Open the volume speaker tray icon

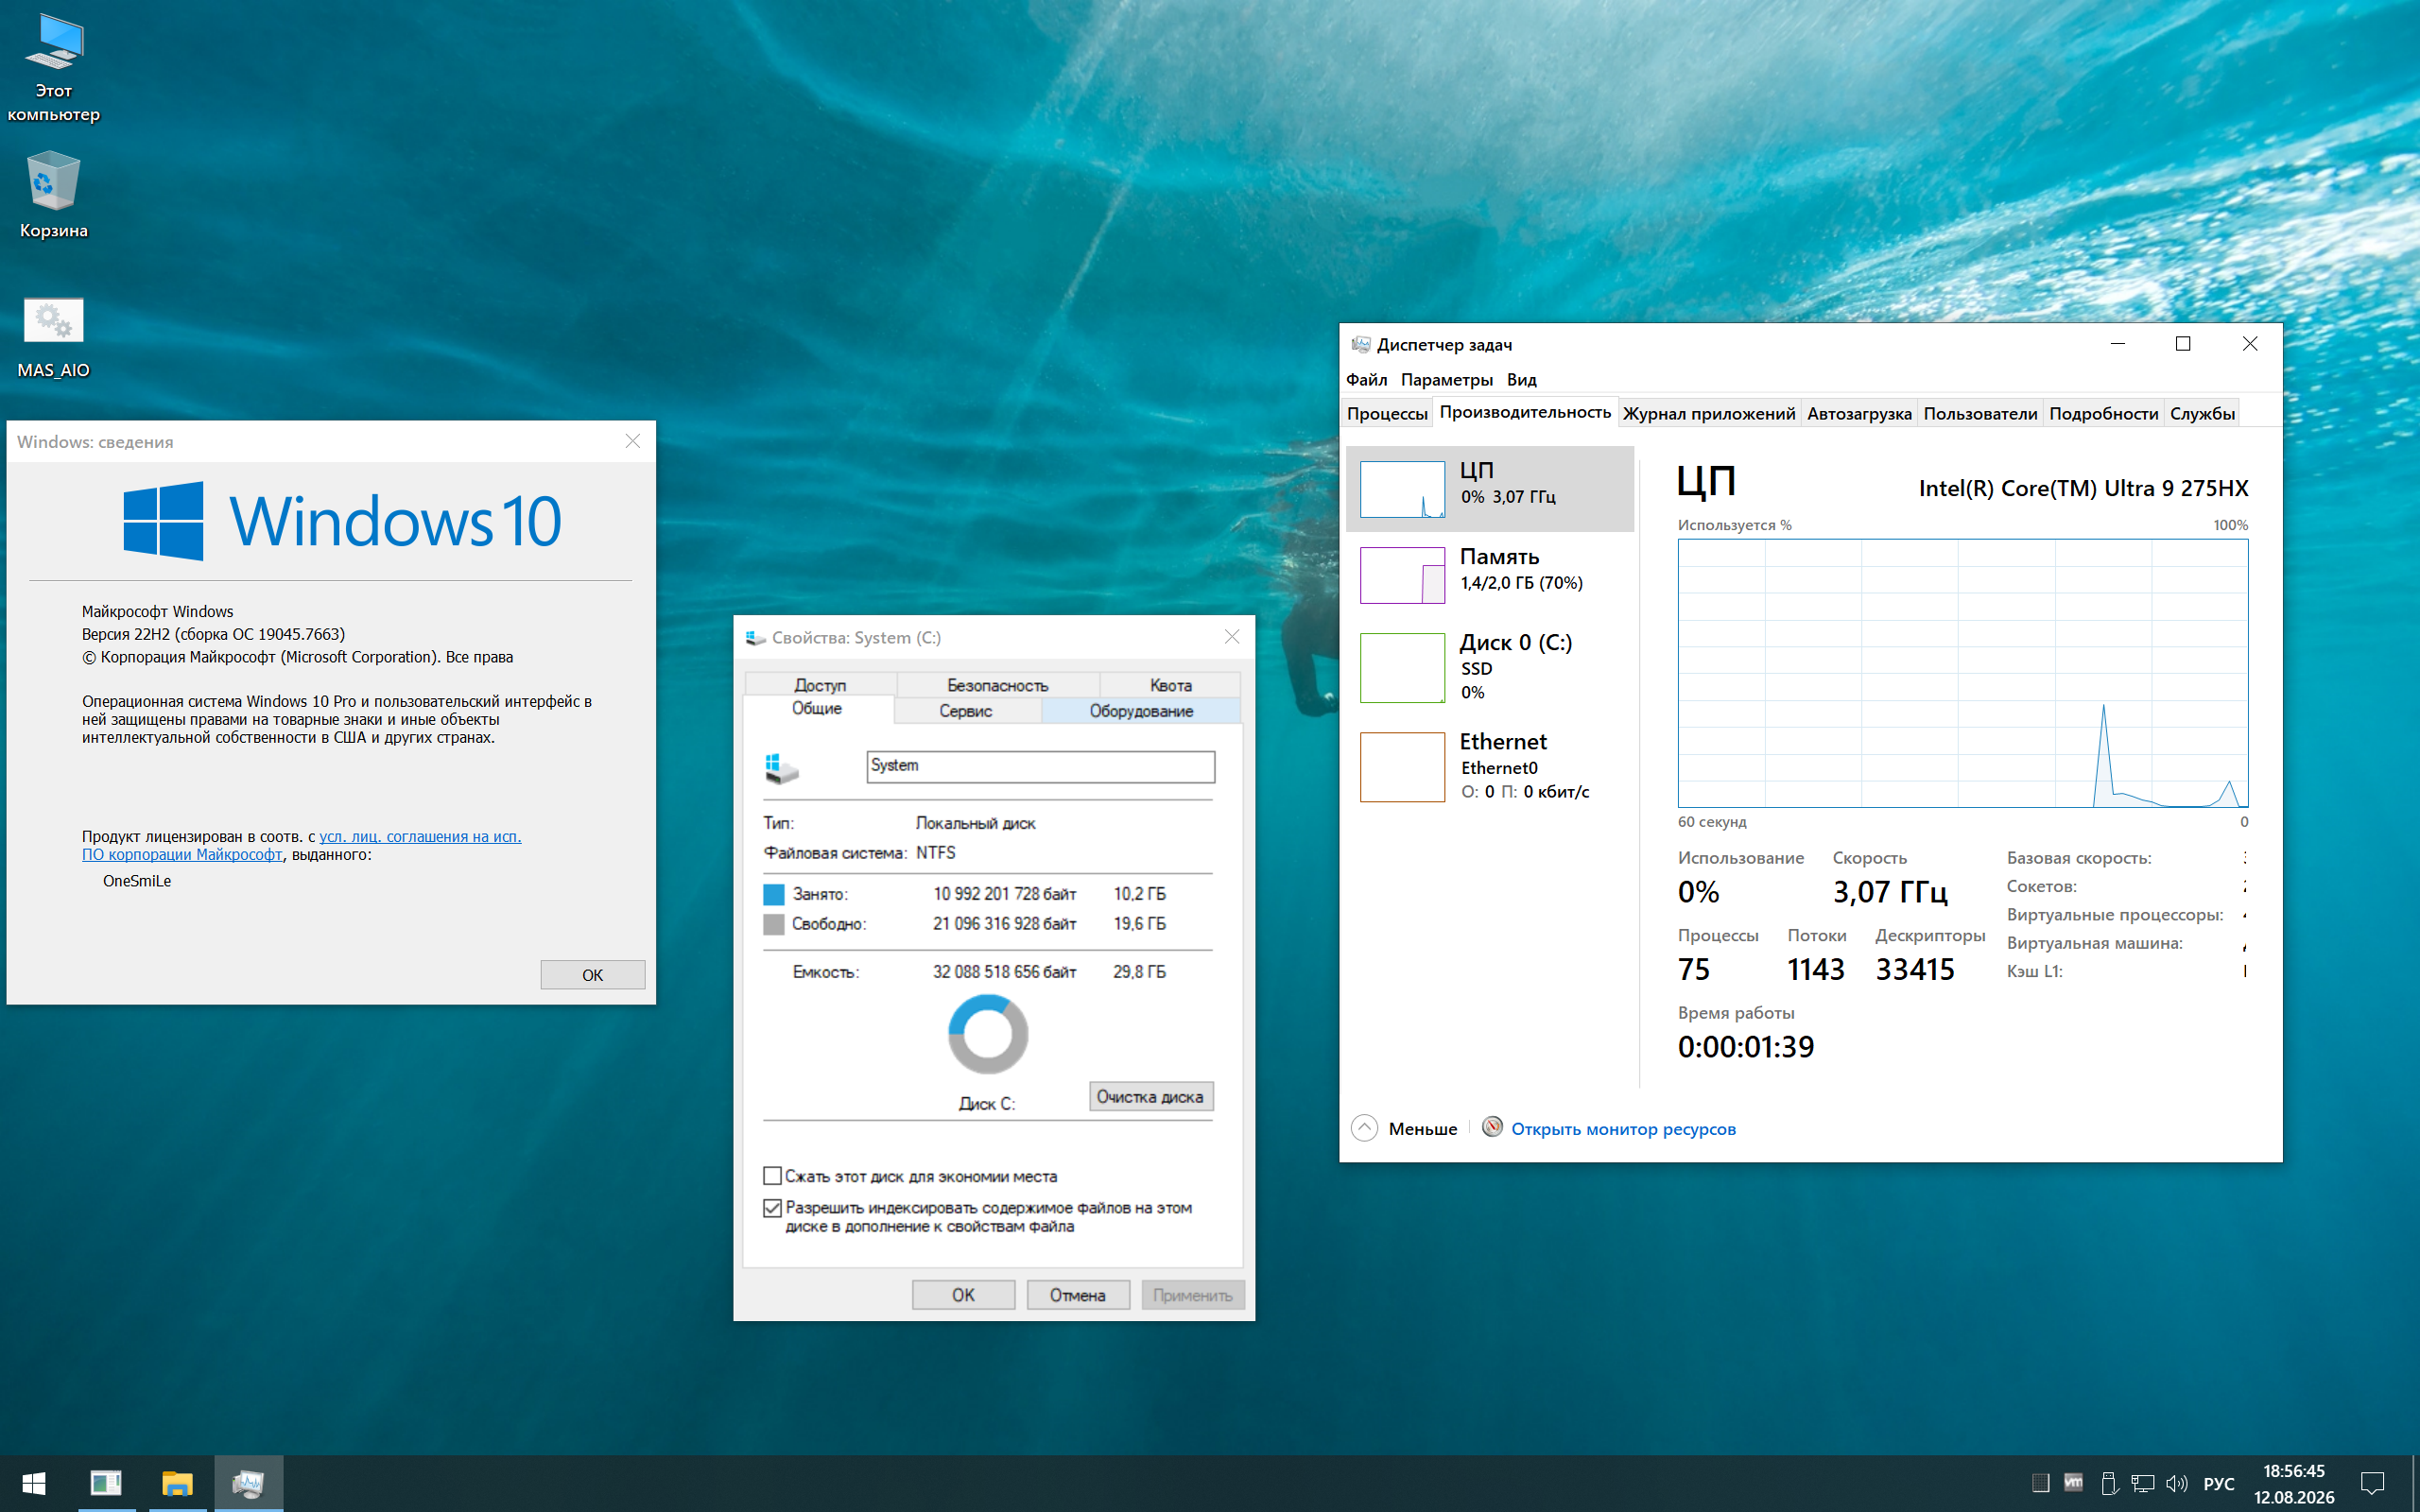pyautogui.click(x=2176, y=1483)
